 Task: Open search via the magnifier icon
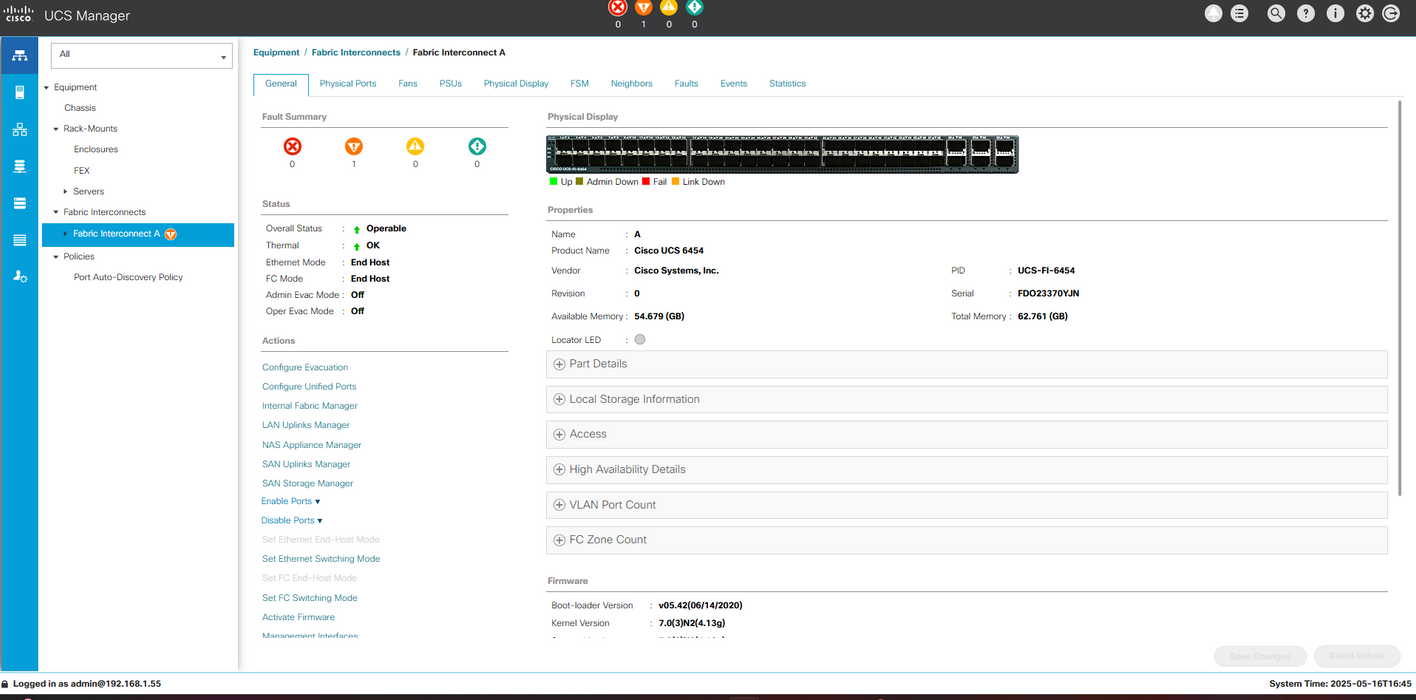[1276, 14]
